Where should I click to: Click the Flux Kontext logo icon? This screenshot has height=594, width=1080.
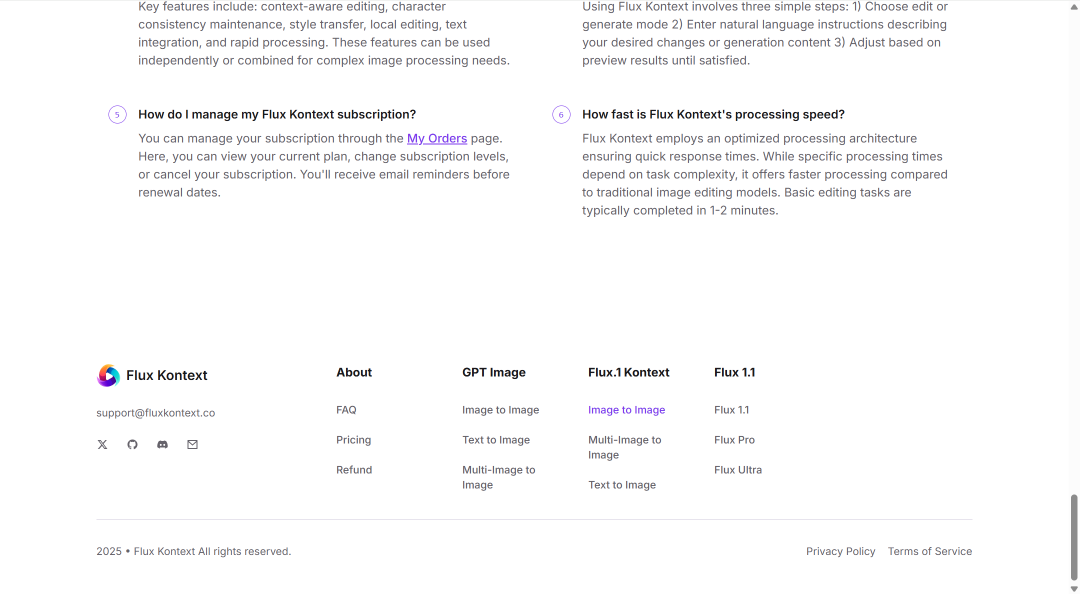pos(108,376)
